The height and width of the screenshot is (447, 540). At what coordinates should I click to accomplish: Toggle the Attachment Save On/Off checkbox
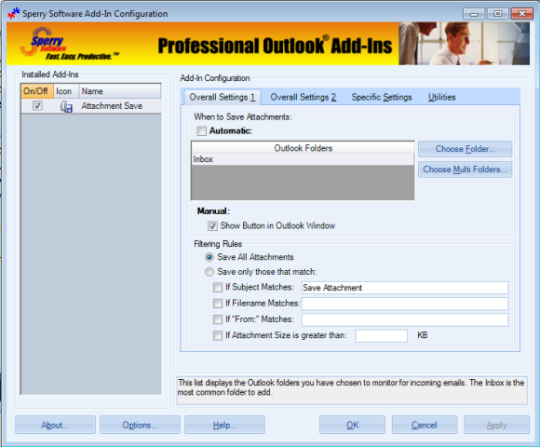coord(38,105)
